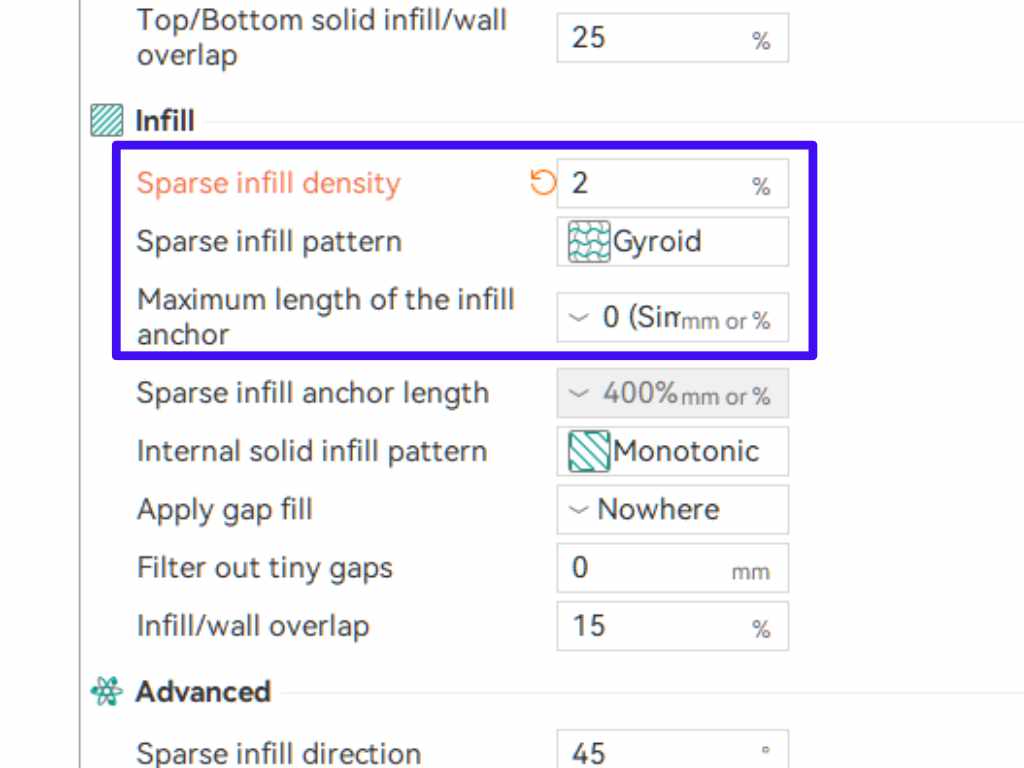Viewport: 1024px width, 768px height.
Task: Expand Maximum length of infill anchor dropdown
Action: pos(578,318)
